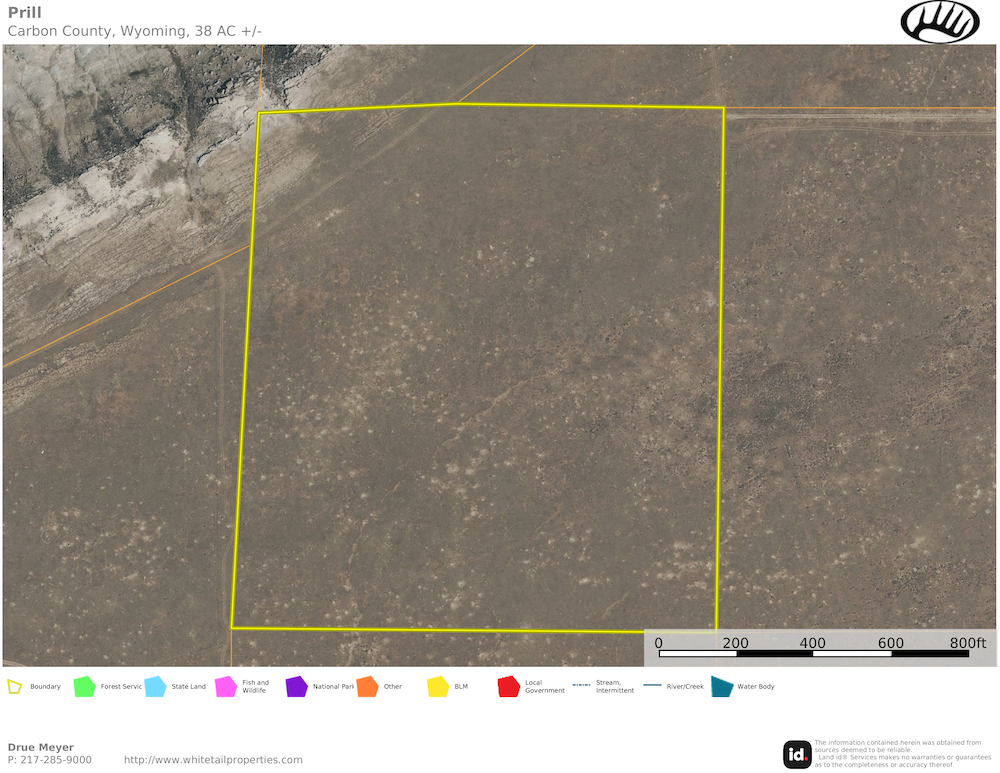This screenshot has width=1000, height=773.
Task: Click the phone number 217-285-9000
Action: click(55, 760)
